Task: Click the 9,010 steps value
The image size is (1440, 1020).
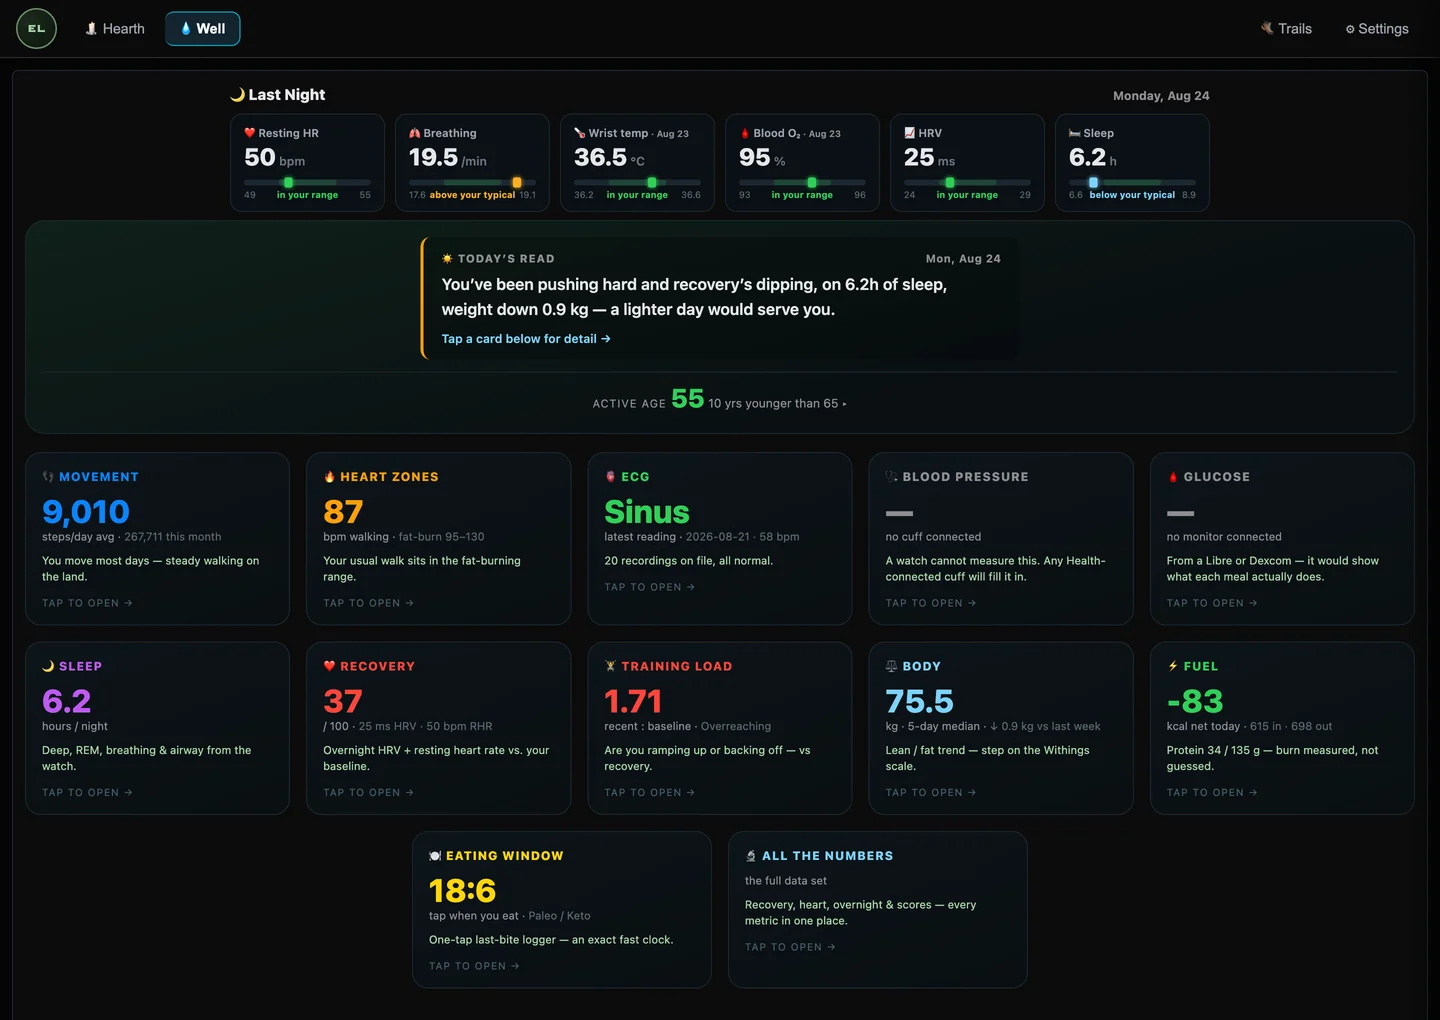Action: coord(86,512)
